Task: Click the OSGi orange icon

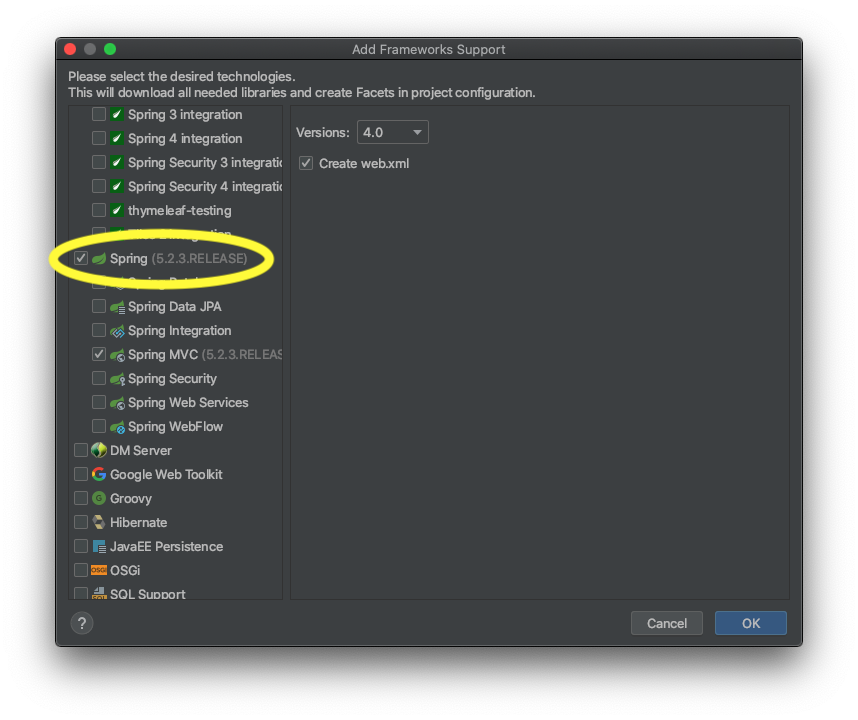Action: (x=99, y=570)
